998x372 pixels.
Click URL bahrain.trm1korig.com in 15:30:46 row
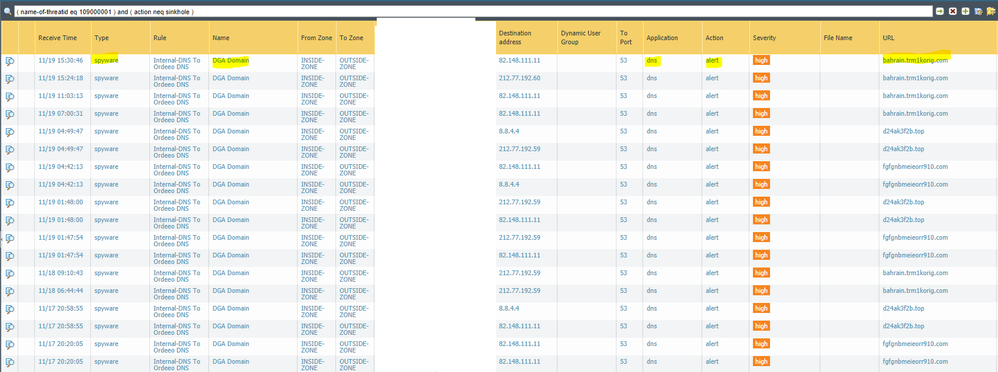click(915, 60)
